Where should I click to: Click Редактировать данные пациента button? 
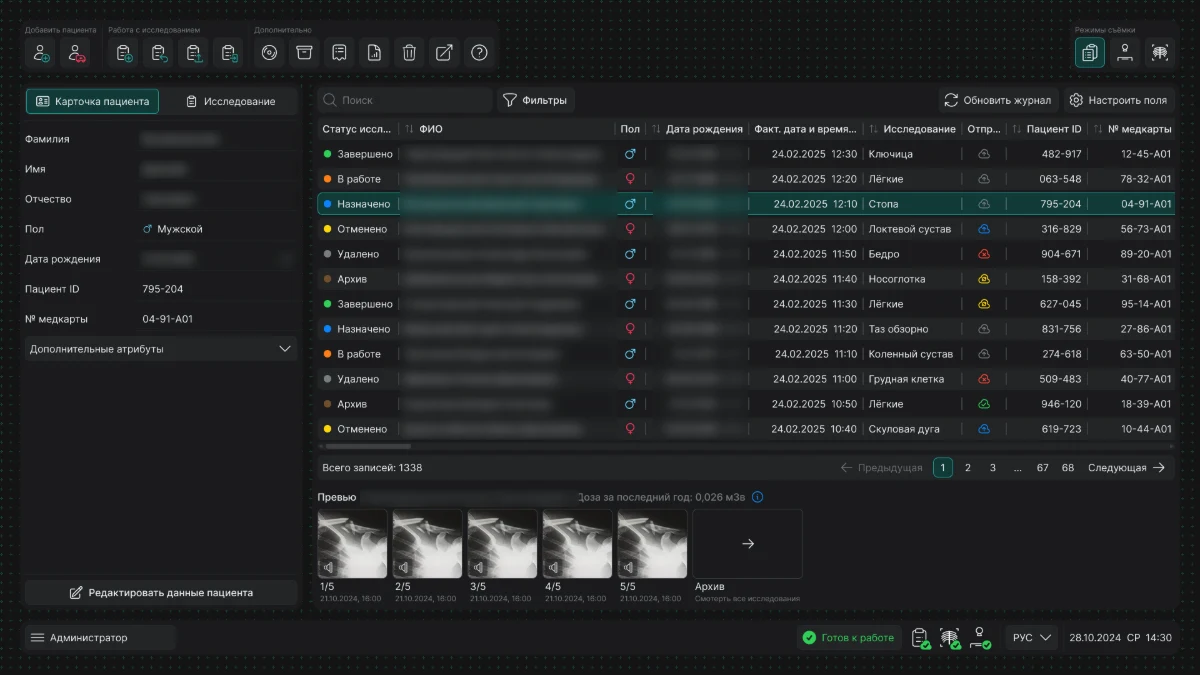click(x=160, y=592)
